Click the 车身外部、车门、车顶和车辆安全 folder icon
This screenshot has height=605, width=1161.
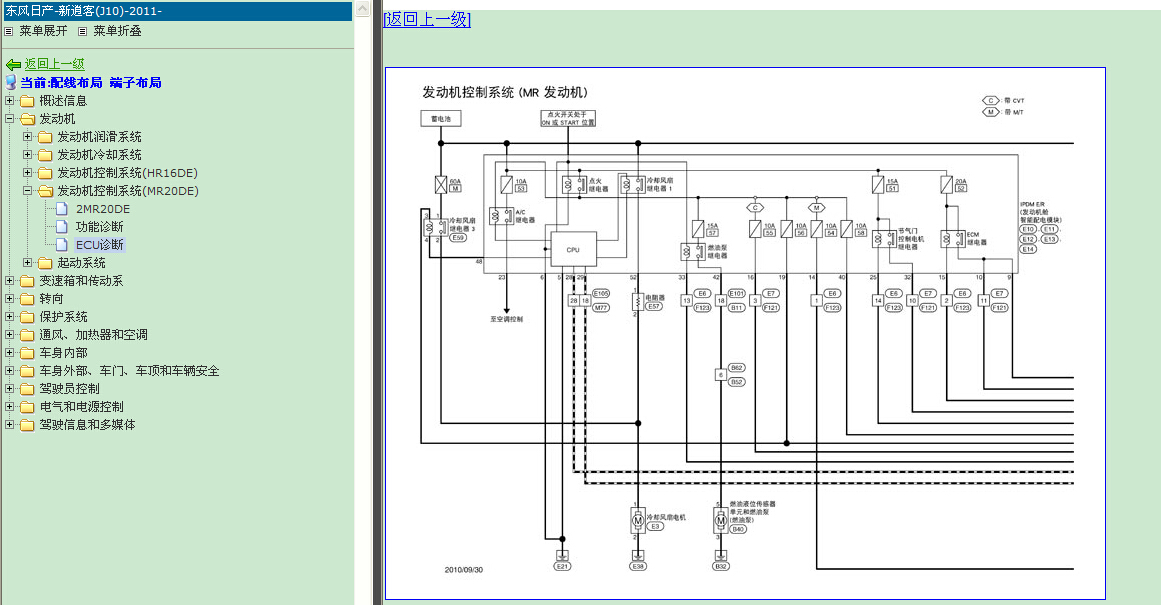click(27, 371)
